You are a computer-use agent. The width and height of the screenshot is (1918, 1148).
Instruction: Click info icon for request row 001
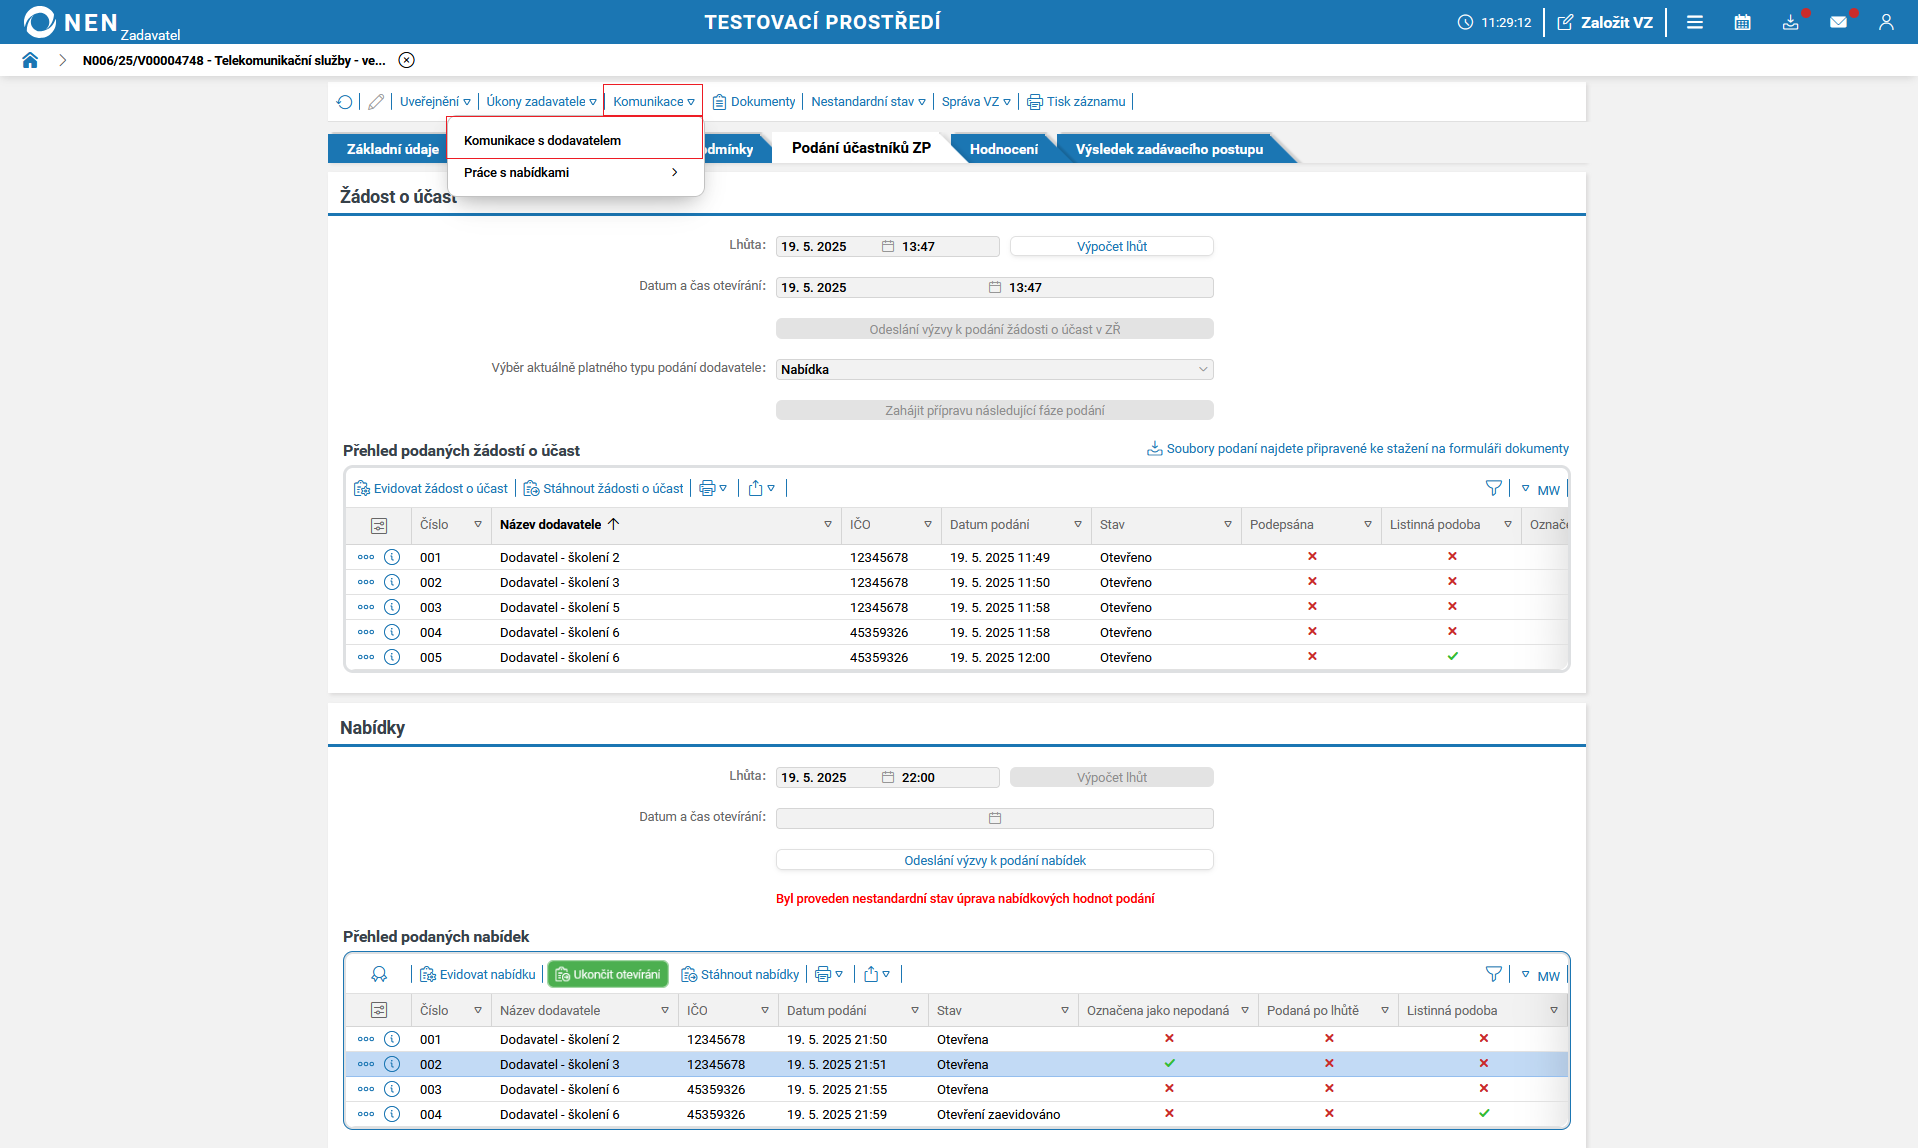pyautogui.click(x=392, y=557)
